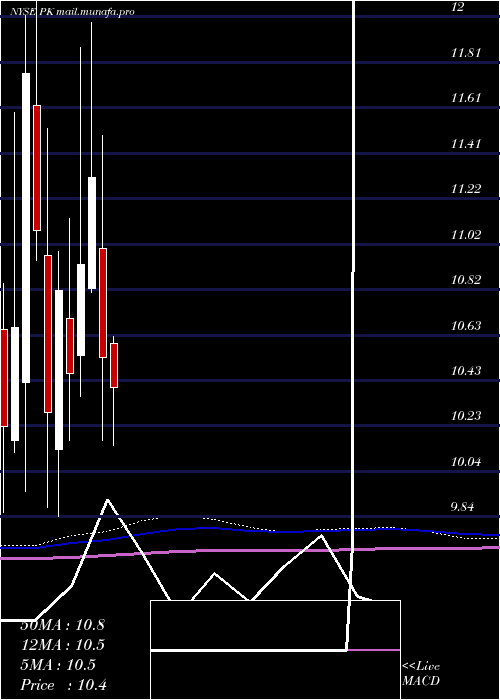The height and width of the screenshot is (700, 500).
Task: Click the 10.04 price axis label
Action: click(x=466, y=462)
